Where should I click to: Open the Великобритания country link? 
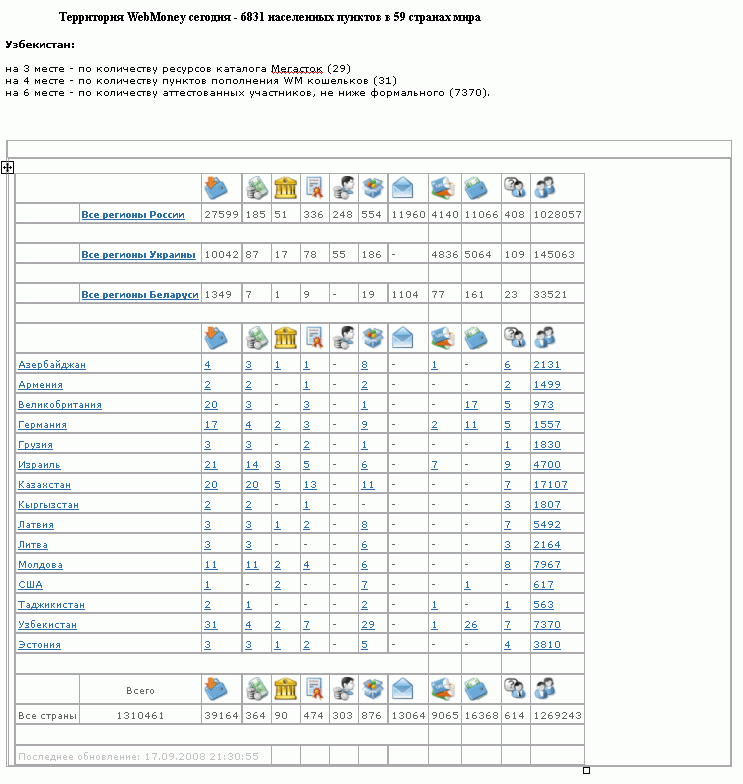pyautogui.click(x=60, y=404)
